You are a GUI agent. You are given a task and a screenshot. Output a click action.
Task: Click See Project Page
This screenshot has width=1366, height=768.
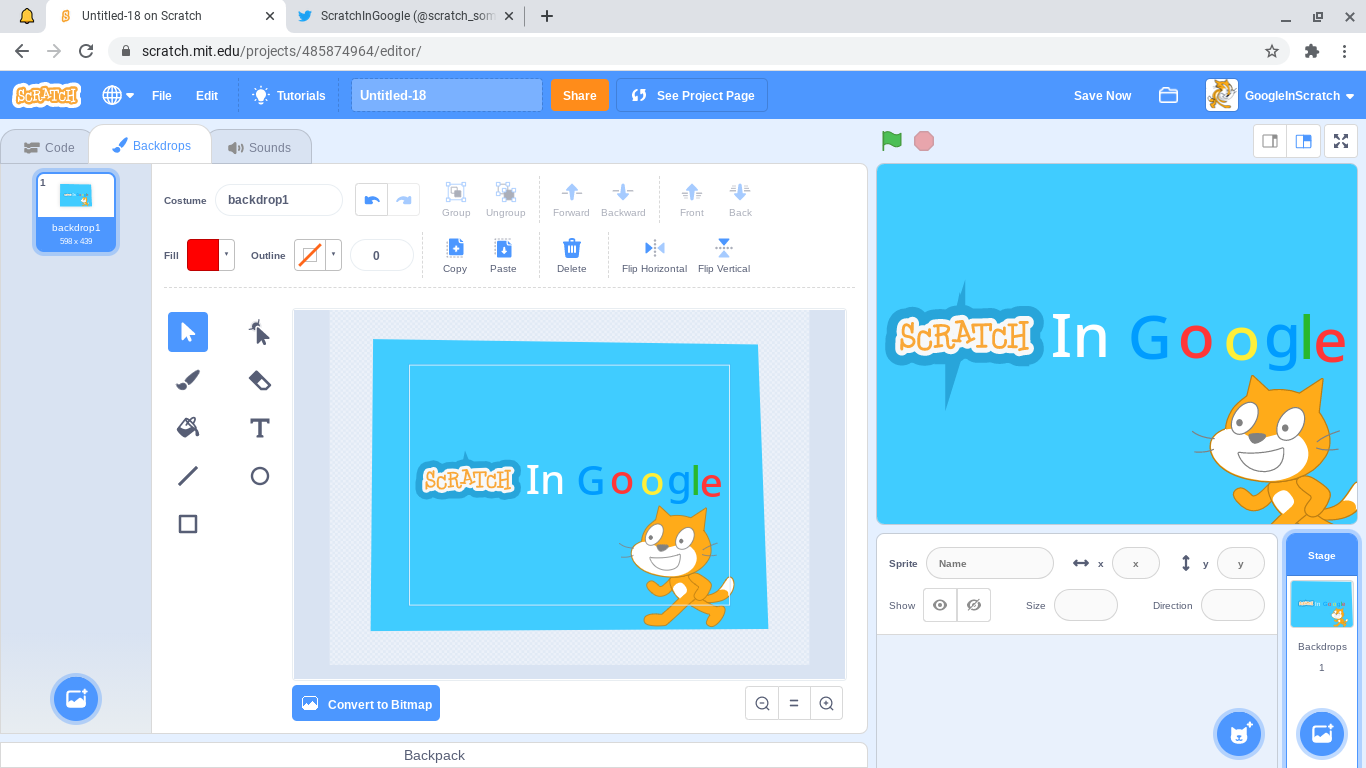(x=692, y=95)
